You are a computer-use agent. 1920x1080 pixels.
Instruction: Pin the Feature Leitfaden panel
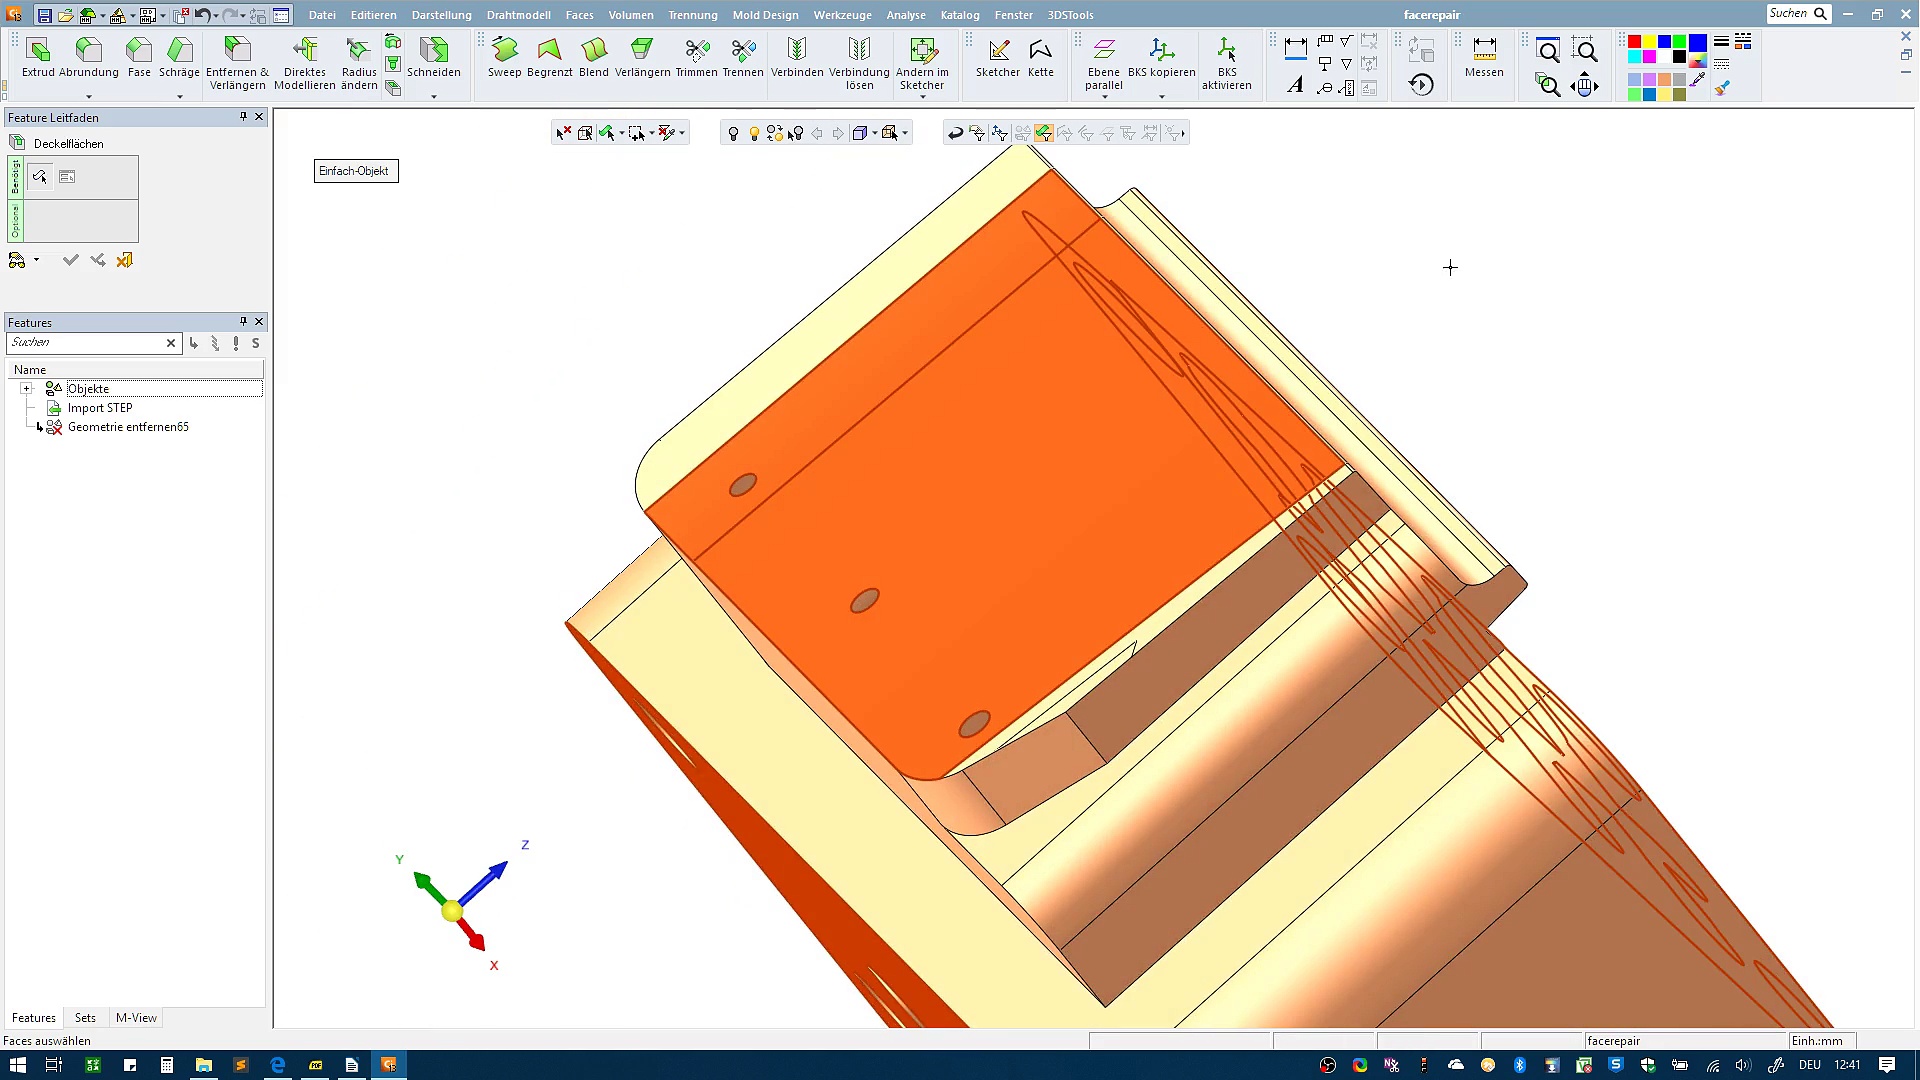point(243,117)
